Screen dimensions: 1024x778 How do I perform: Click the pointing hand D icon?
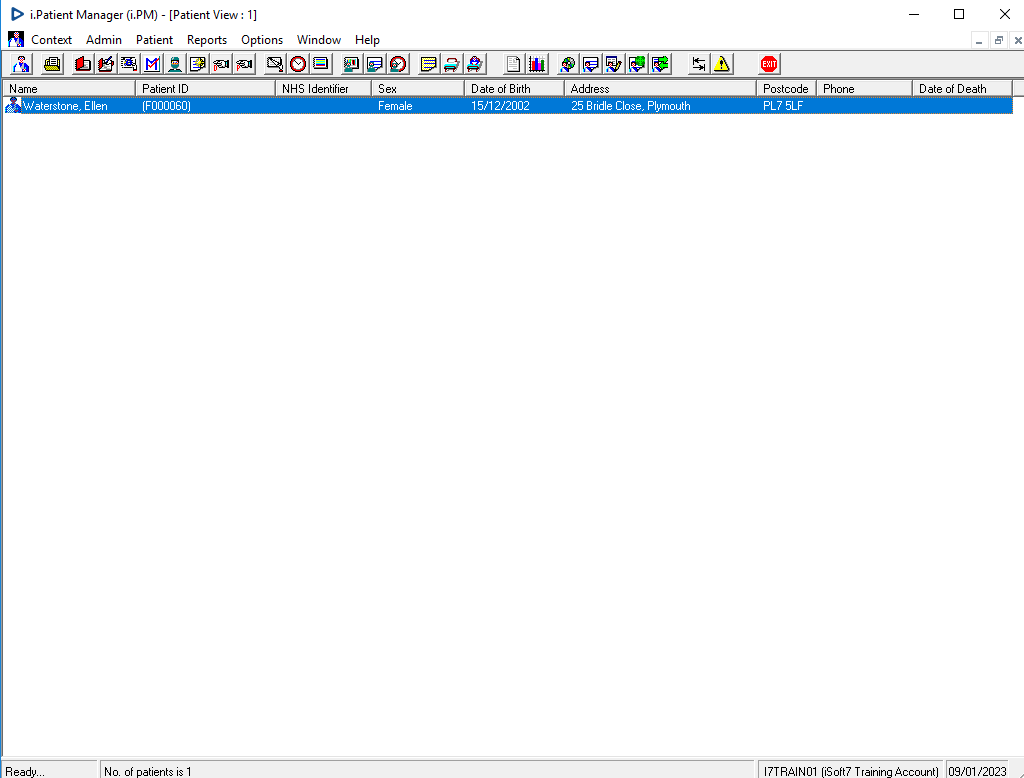[x=221, y=64]
